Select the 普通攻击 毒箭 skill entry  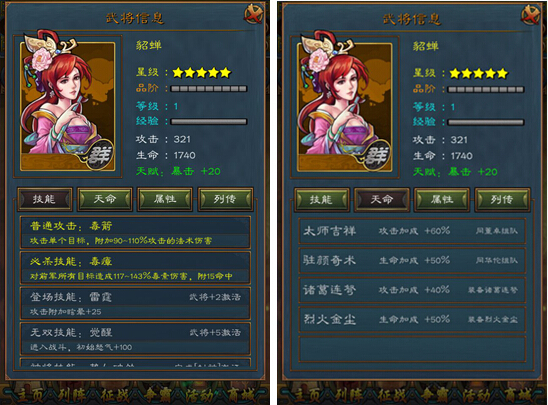click(135, 232)
